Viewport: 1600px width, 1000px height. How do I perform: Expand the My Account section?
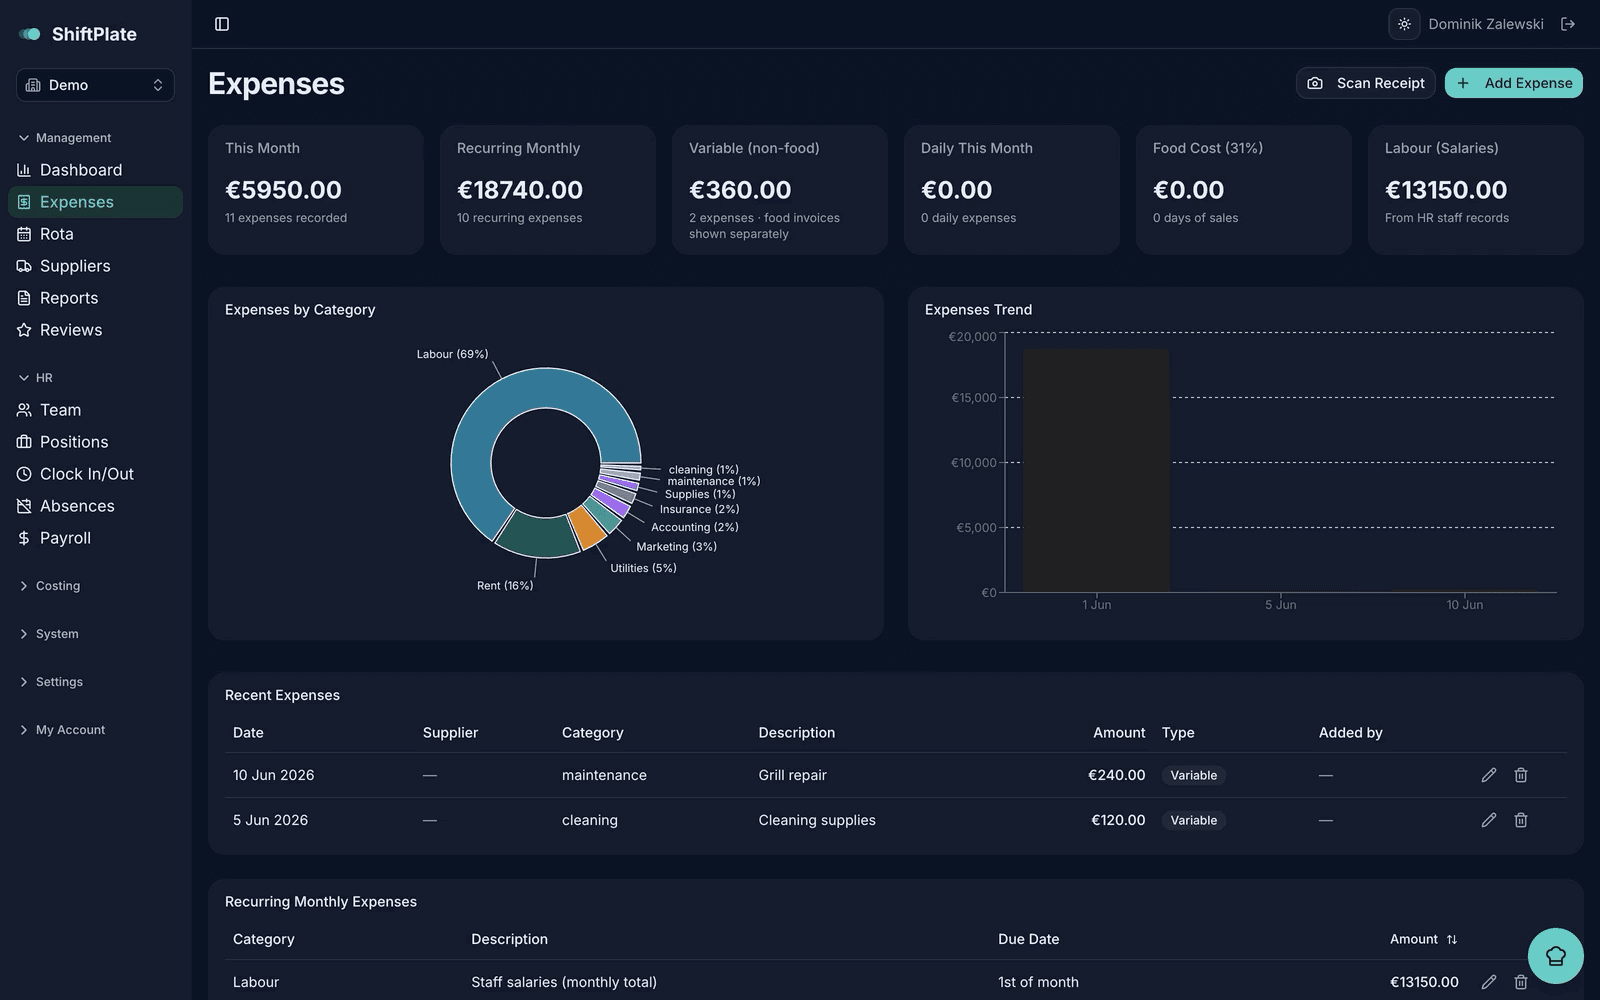[62, 730]
